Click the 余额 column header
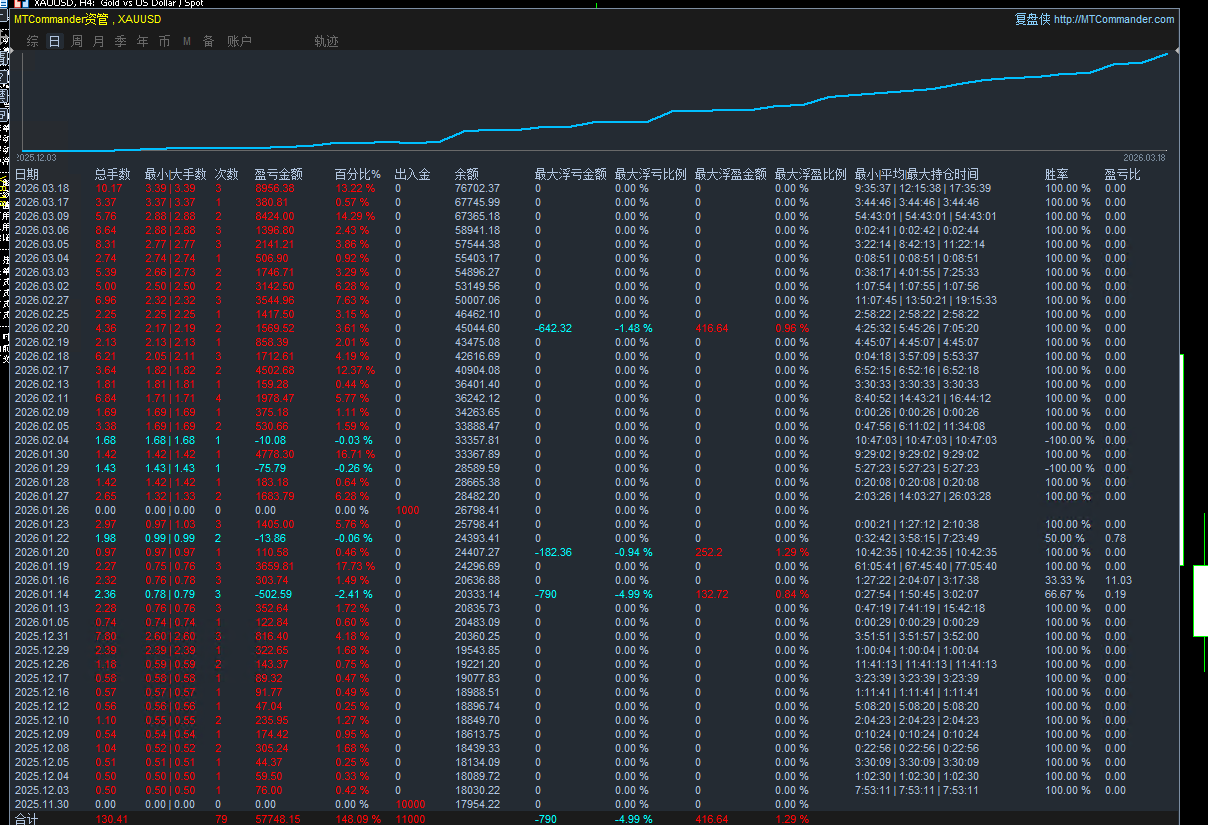The image size is (1208, 825). [x=467, y=174]
